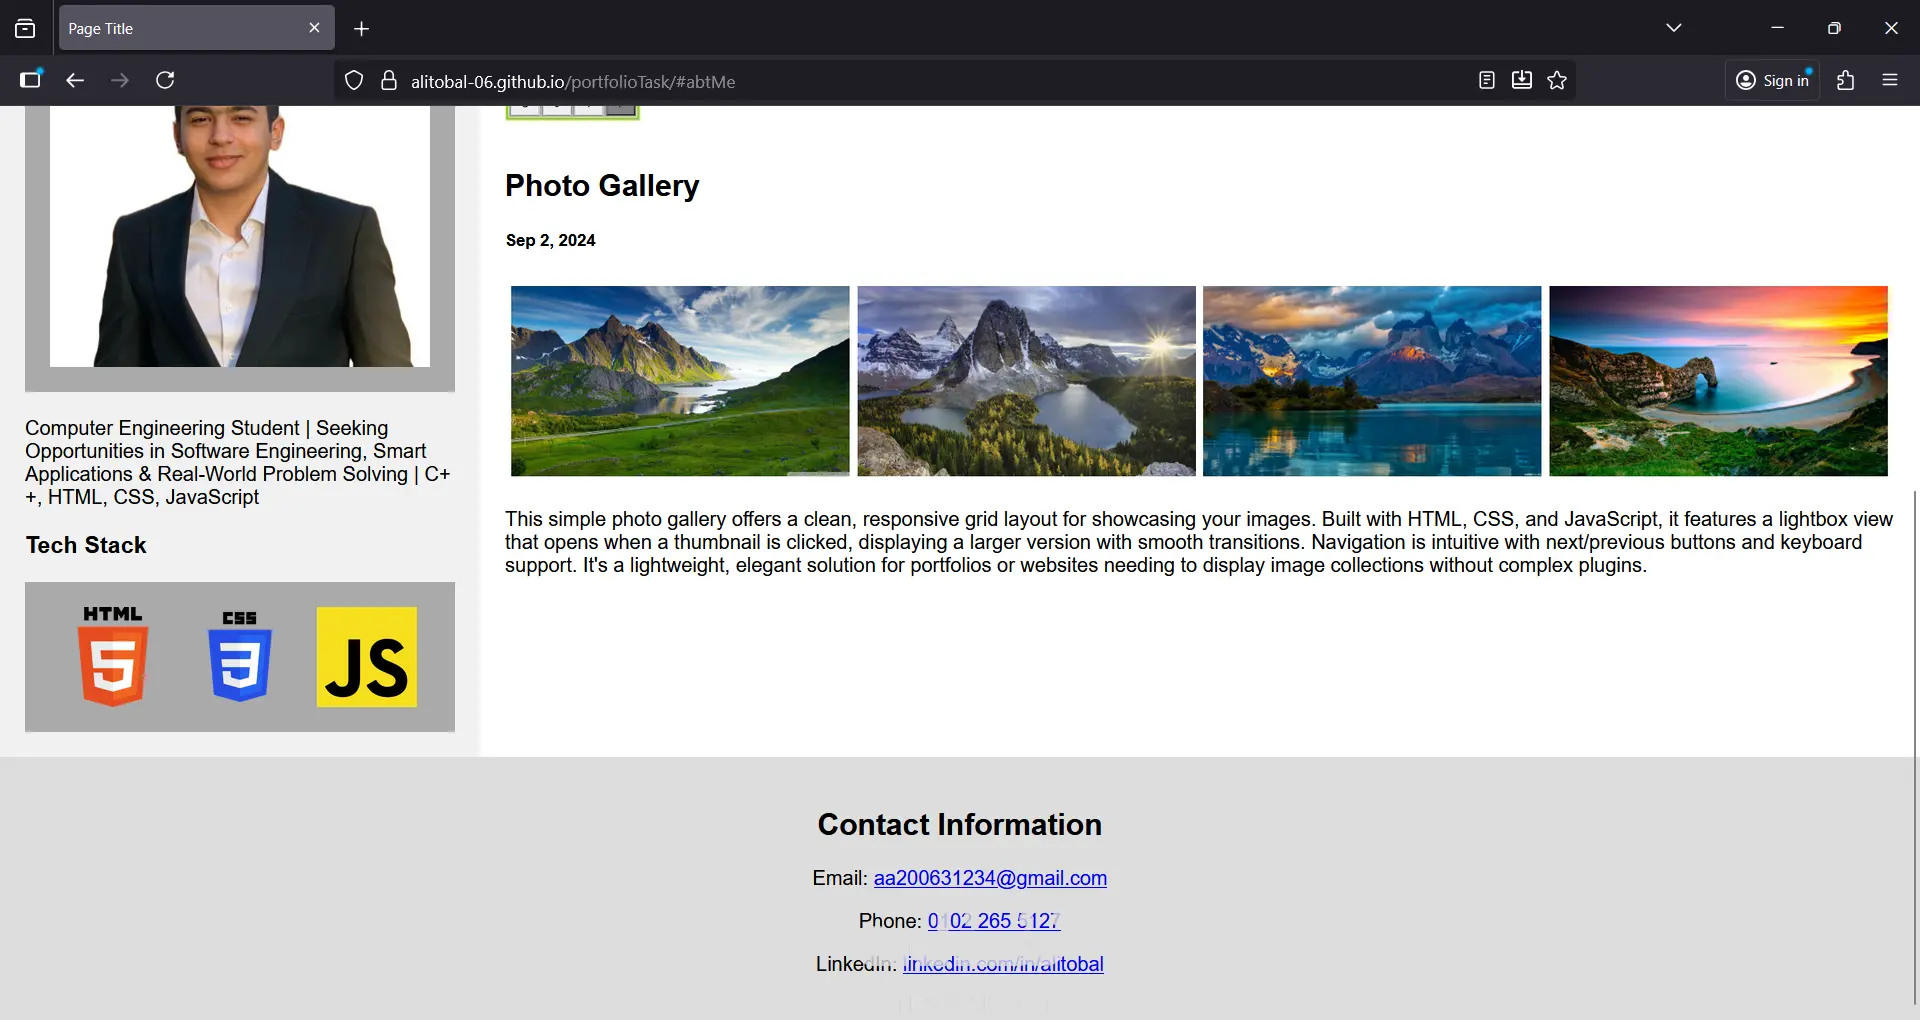
Task: Open the linkedin.com/in/alitobal link
Action: [x=1003, y=964]
